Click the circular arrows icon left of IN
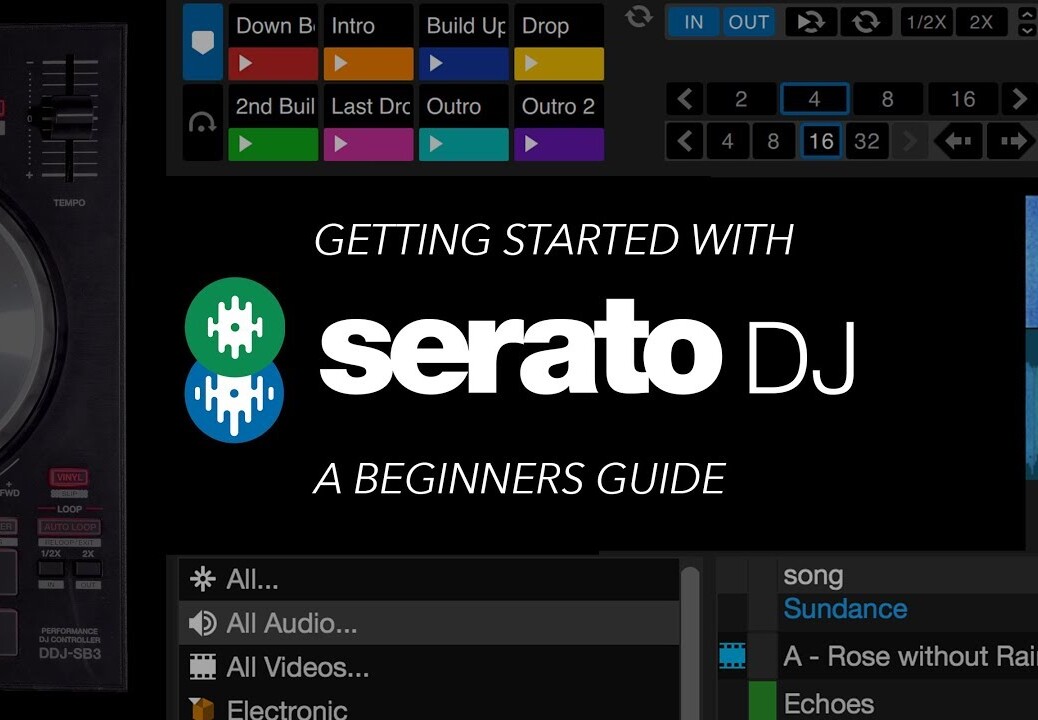Screen dimensions: 1038x720 (x=638, y=17)
